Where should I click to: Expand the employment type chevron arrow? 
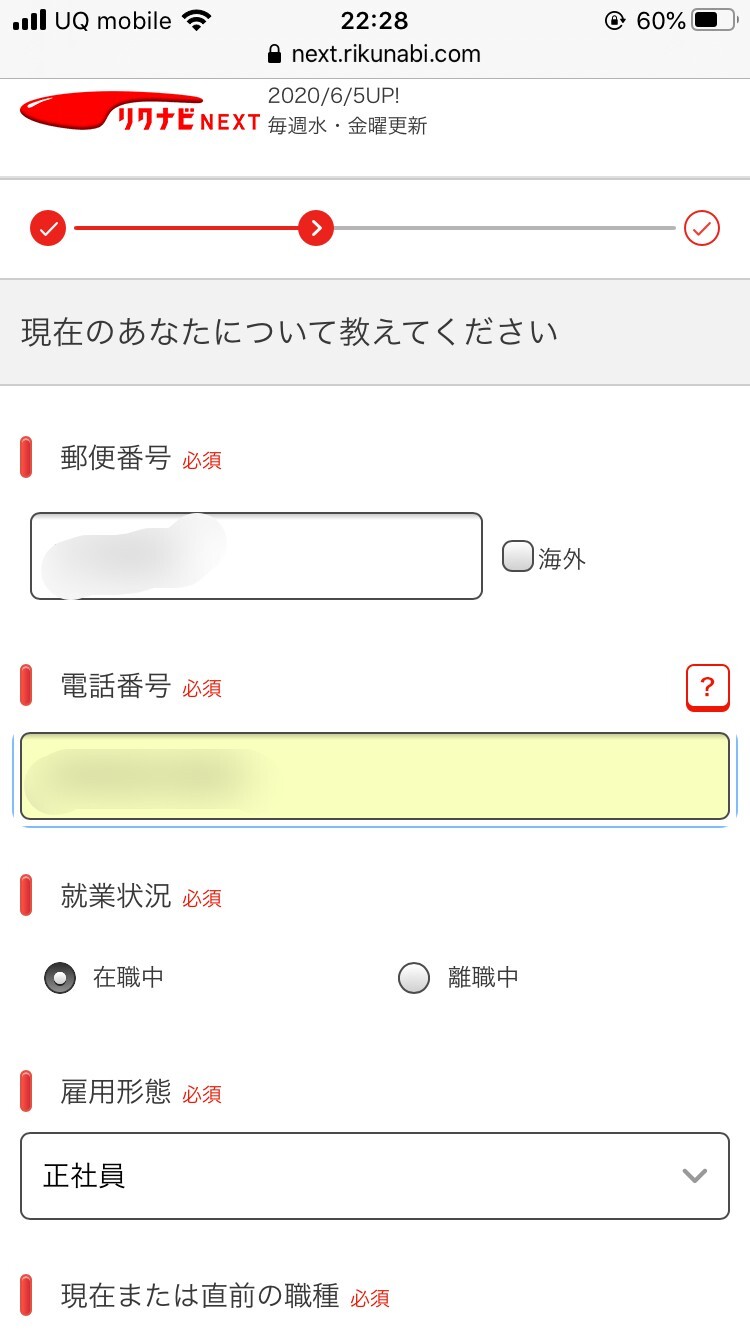pyautogui.click(x=695, y=1176)
